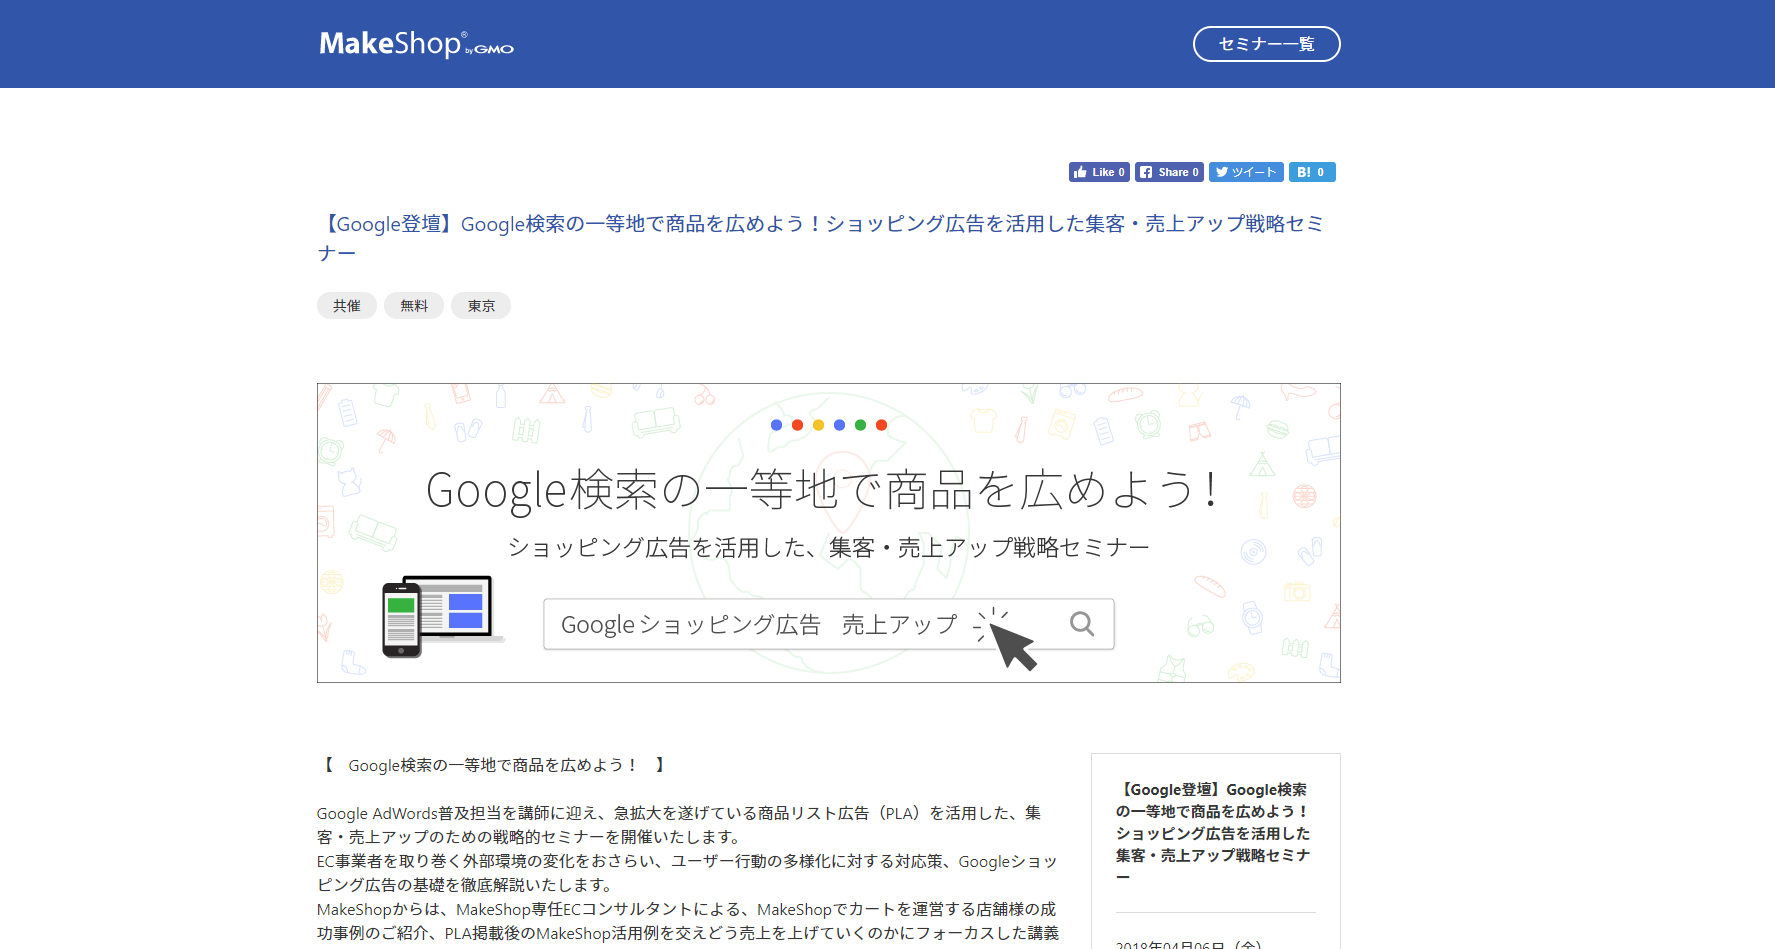
Task: Click the Twitter ツイート button
Action: pos(1246,172)
